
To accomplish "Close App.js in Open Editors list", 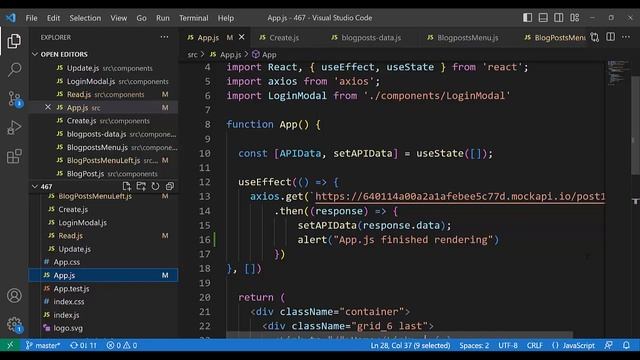I will (x=48, y=107).
